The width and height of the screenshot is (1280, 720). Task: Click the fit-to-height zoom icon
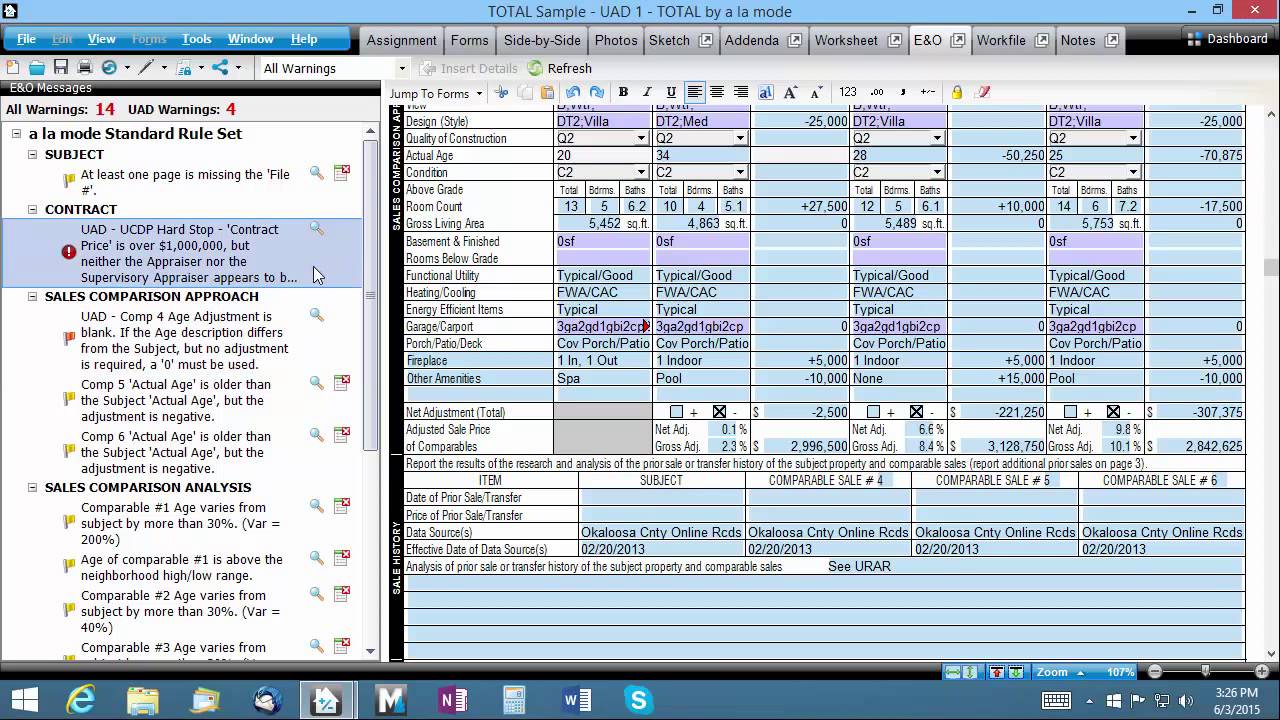coord(970,672)
